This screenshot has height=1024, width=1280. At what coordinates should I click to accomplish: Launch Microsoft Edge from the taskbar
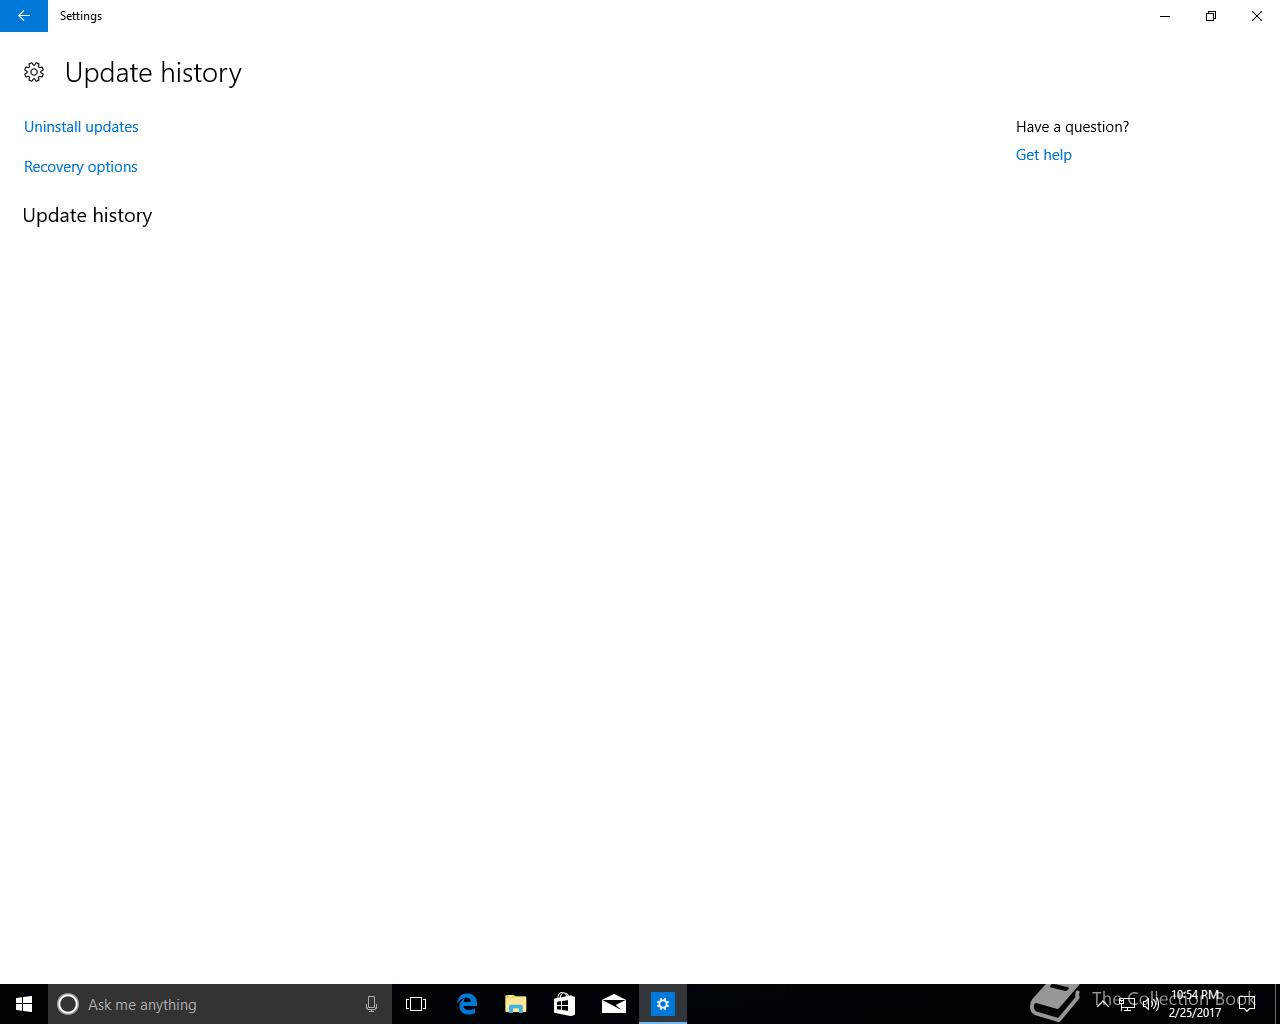467,1004
